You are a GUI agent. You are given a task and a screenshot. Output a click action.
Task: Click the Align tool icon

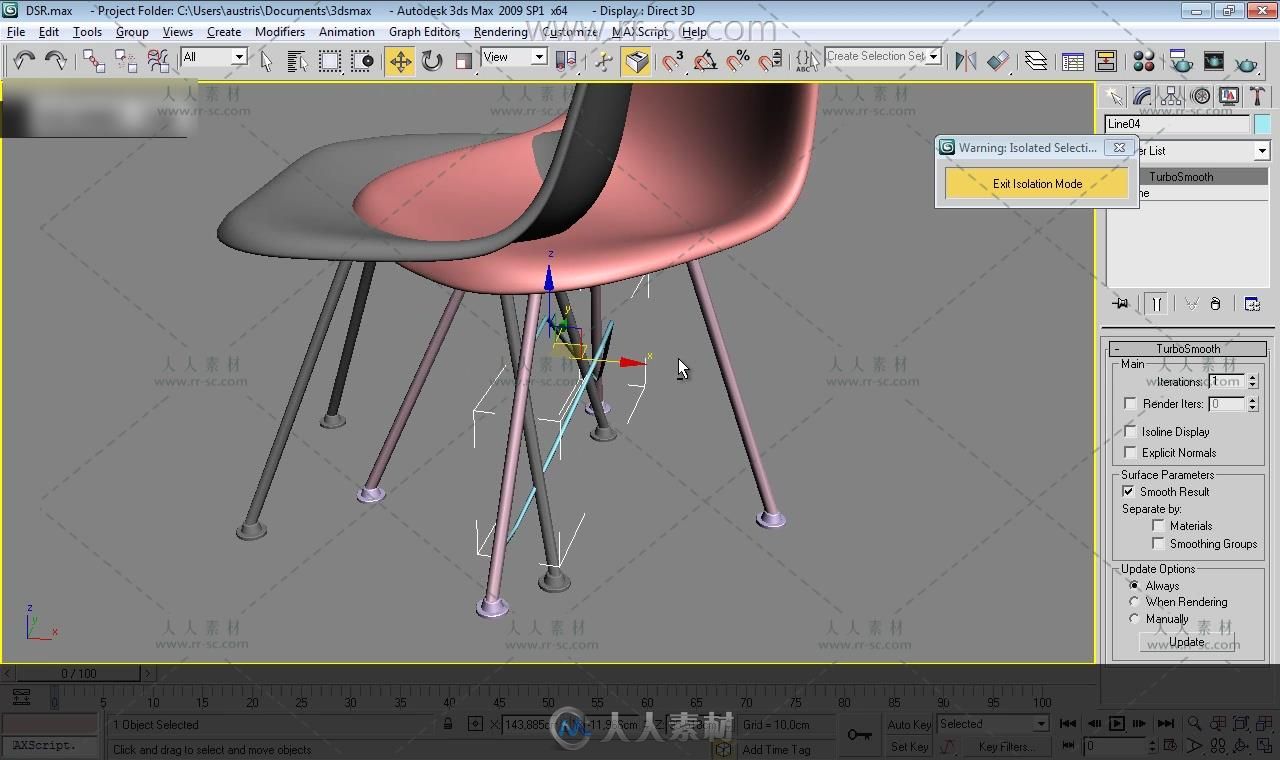[998, 61]
